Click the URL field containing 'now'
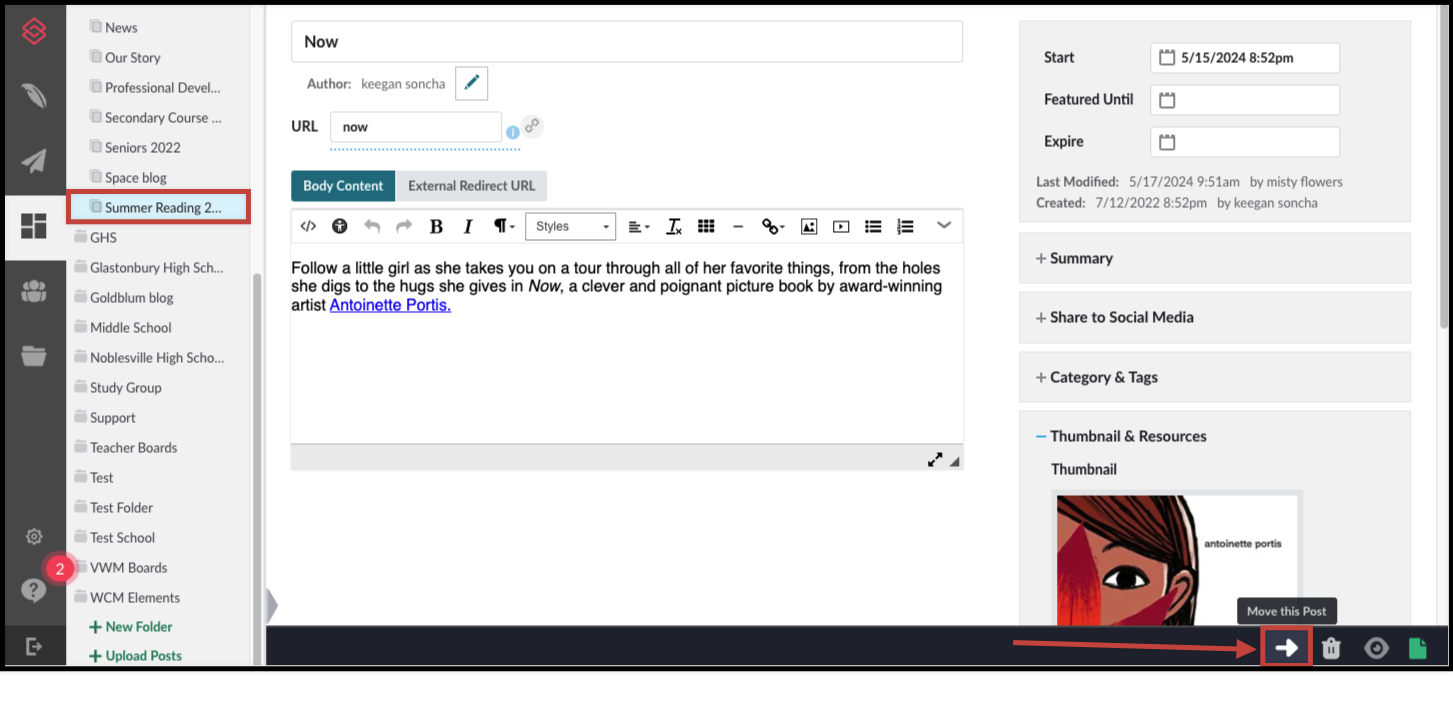Viewport: 1453px width, 715px height. (416, 127)
